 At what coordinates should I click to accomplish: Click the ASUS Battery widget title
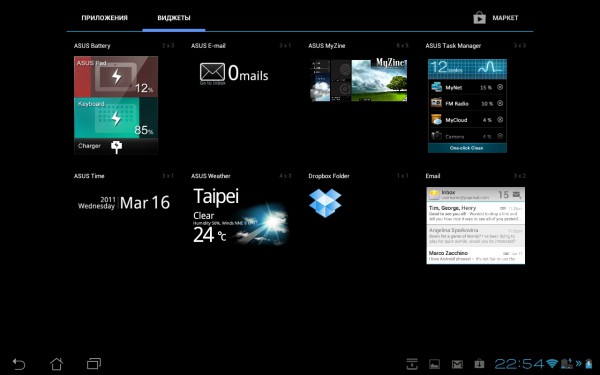tap(92, 46)
